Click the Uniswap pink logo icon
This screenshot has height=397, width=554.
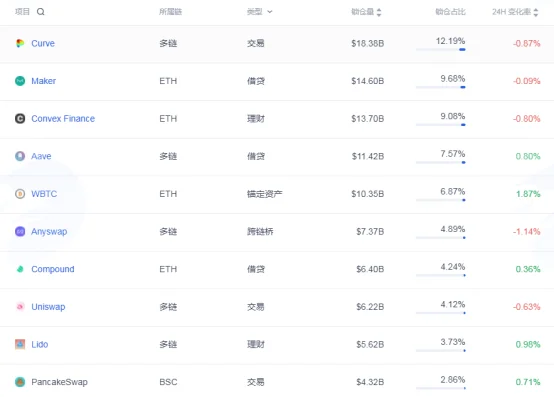coord(20,307)
